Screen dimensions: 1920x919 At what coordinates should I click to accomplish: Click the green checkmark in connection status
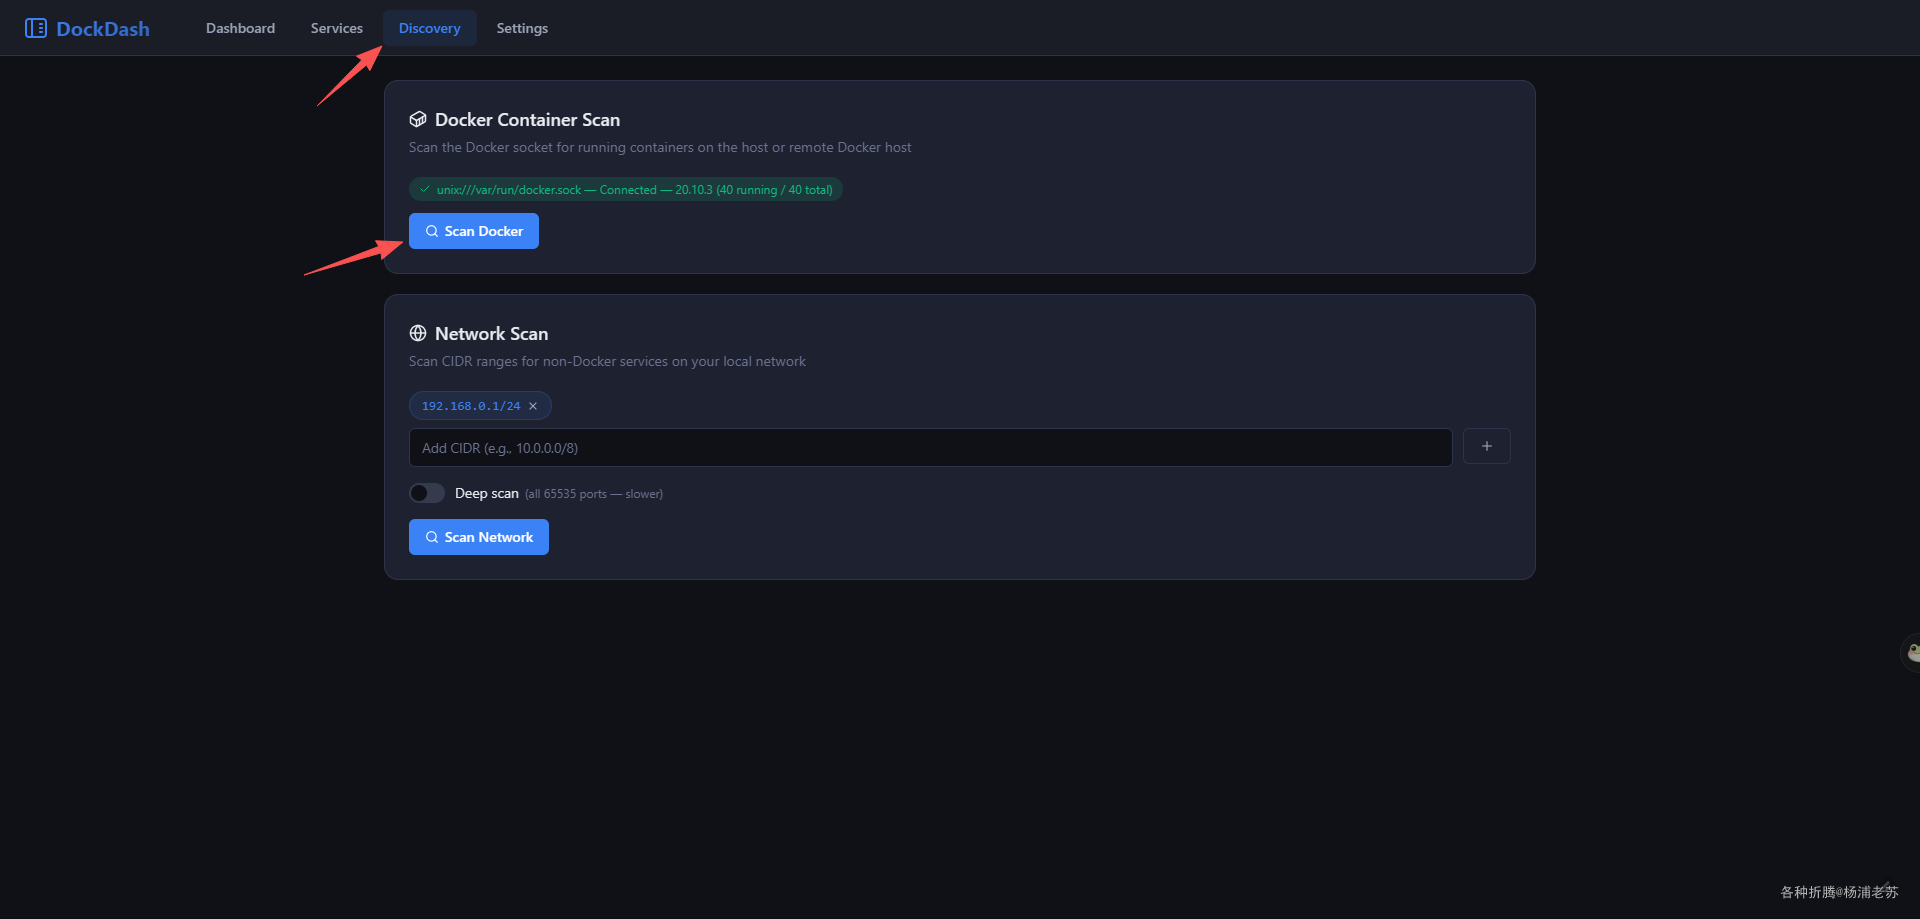point(425,189)
